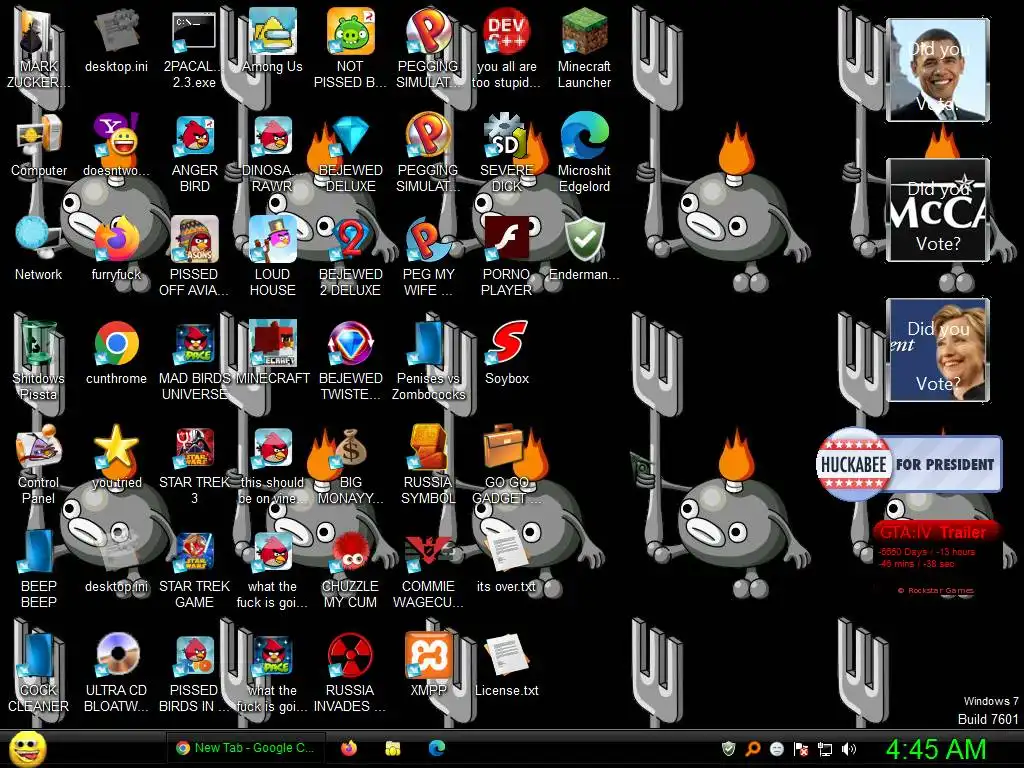Screen dimensions: 1024x768
Task: Click the shield icon in system tray
Action: (729, 749)
